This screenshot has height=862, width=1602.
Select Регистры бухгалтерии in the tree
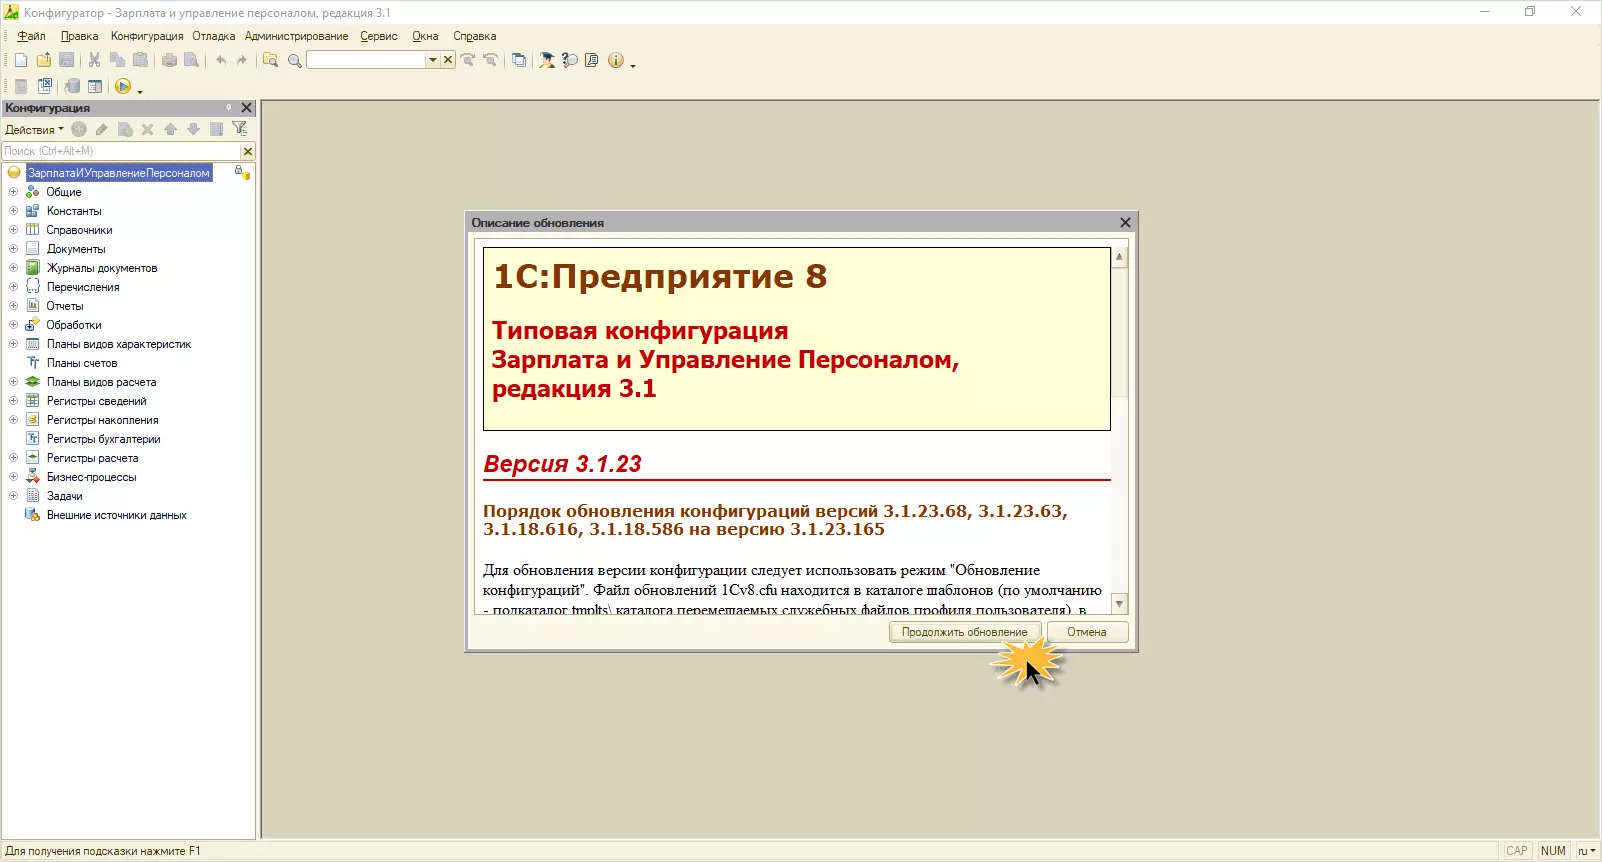pyautogui.click(x=103, y=439)
